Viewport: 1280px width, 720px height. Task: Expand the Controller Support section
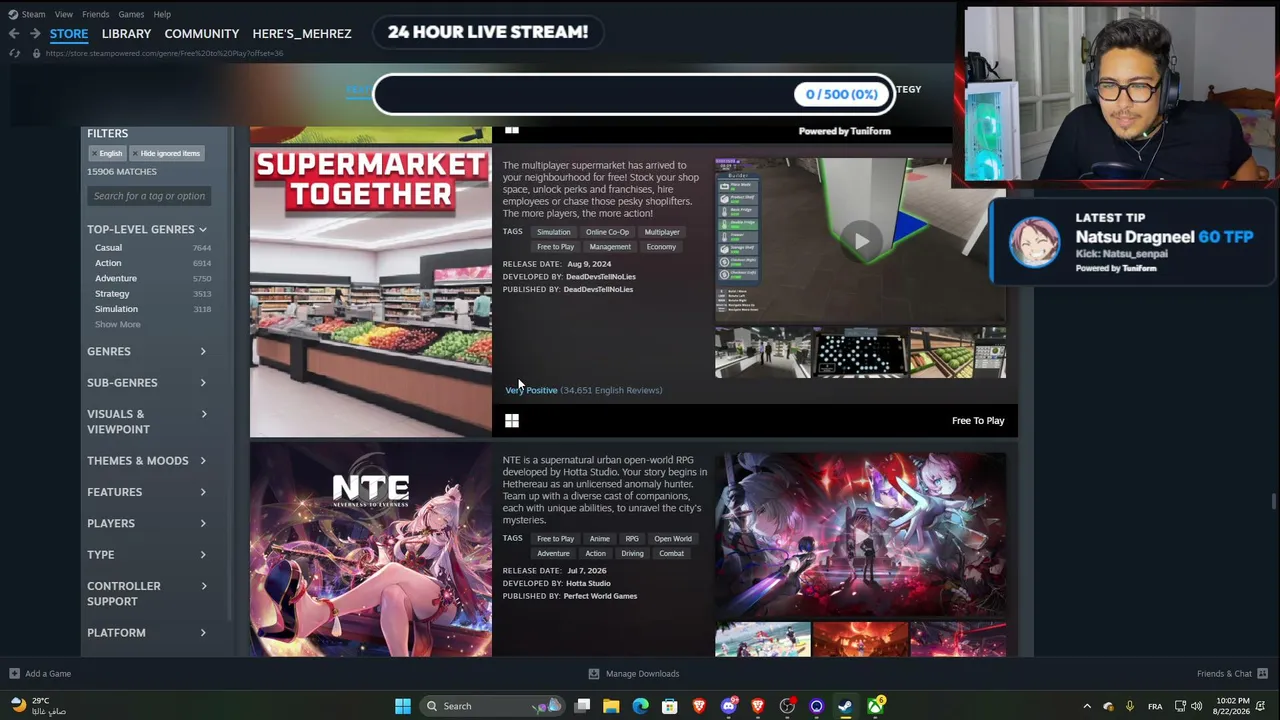tap(147, 594)
